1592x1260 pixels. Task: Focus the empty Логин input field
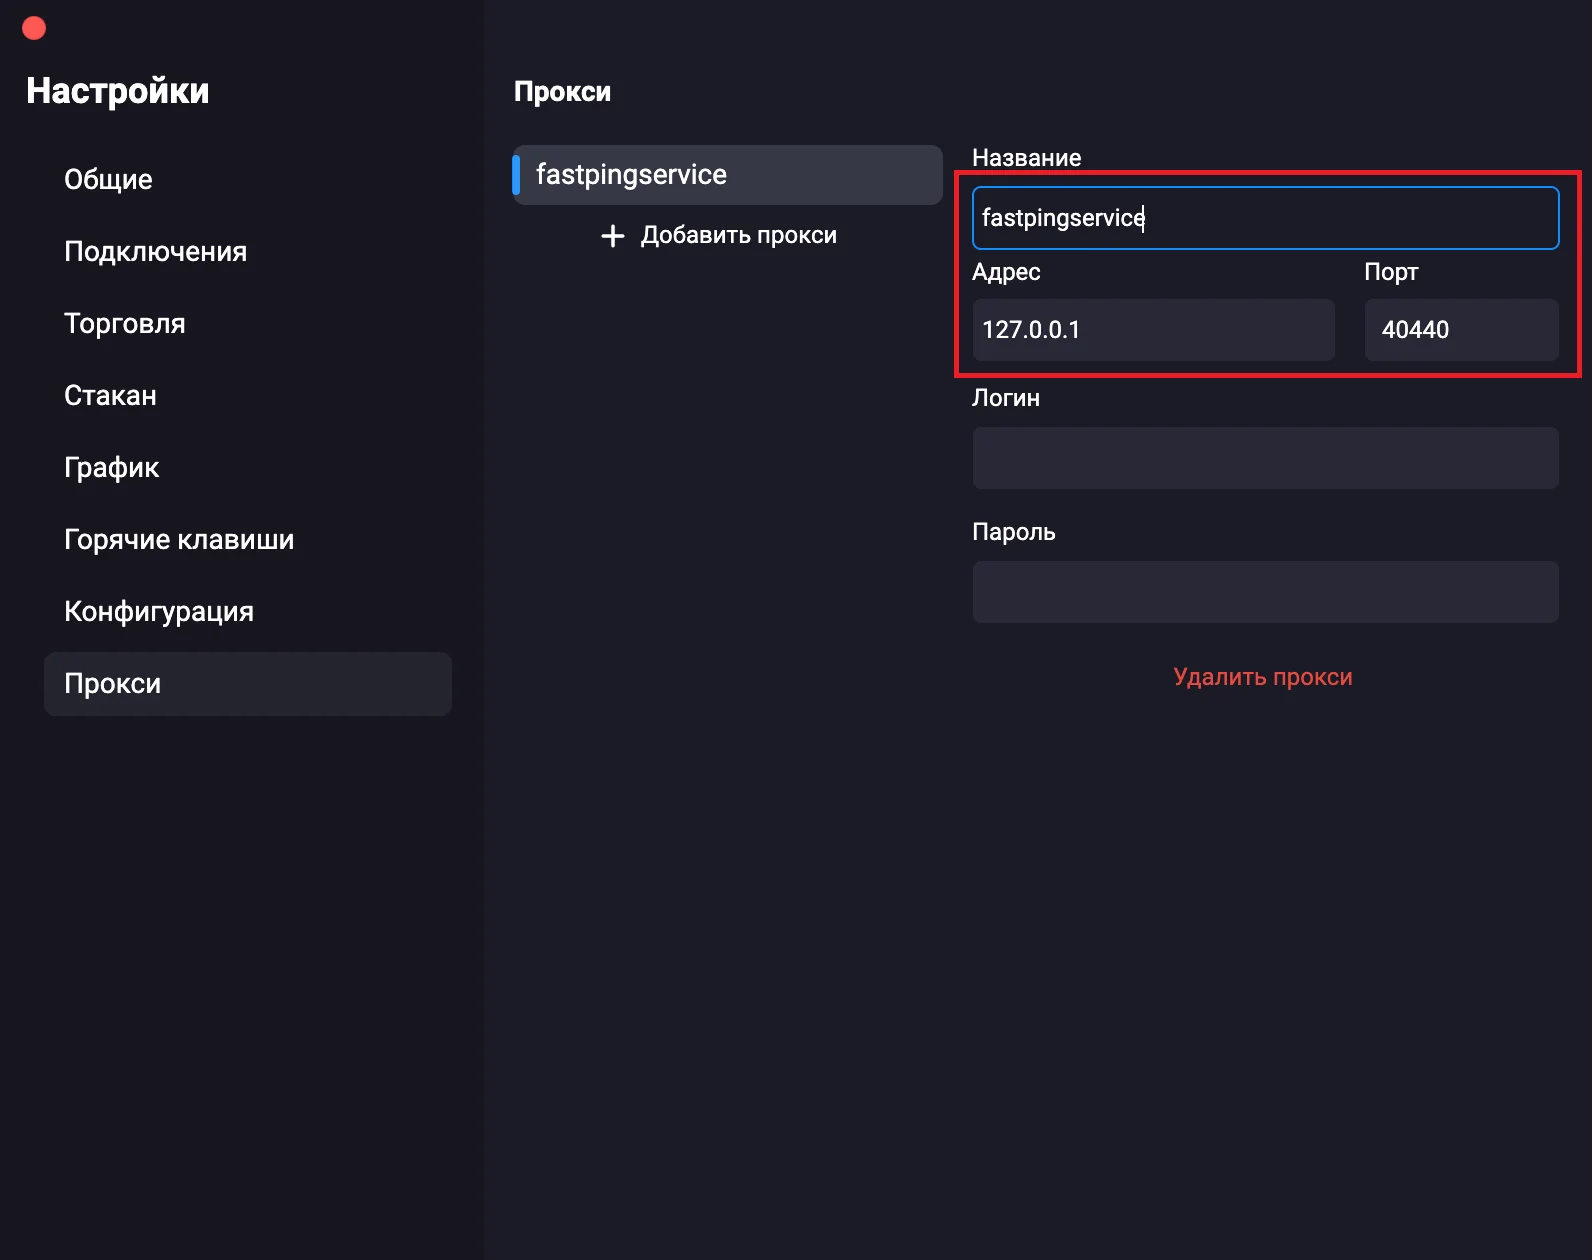(x=1265, y=458)
